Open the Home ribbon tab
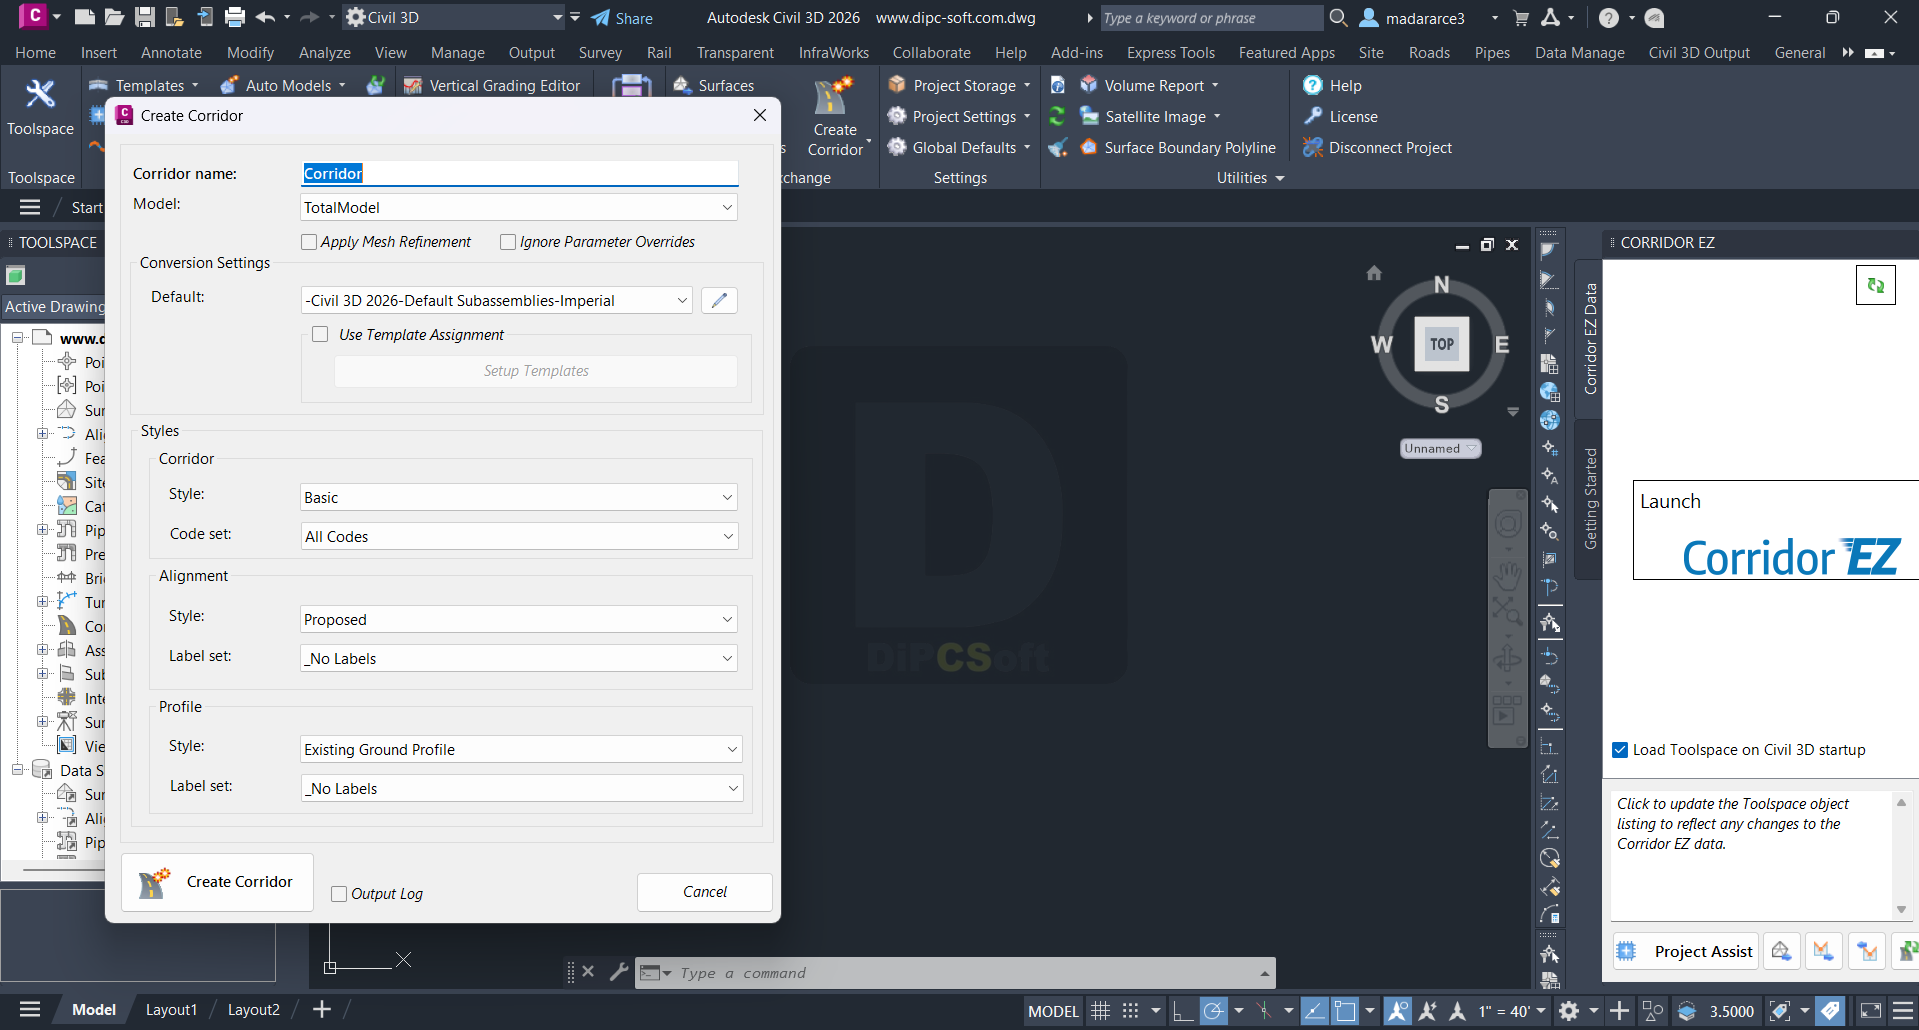Viewport: 1919px width, 1030px height. click(36, 53)
